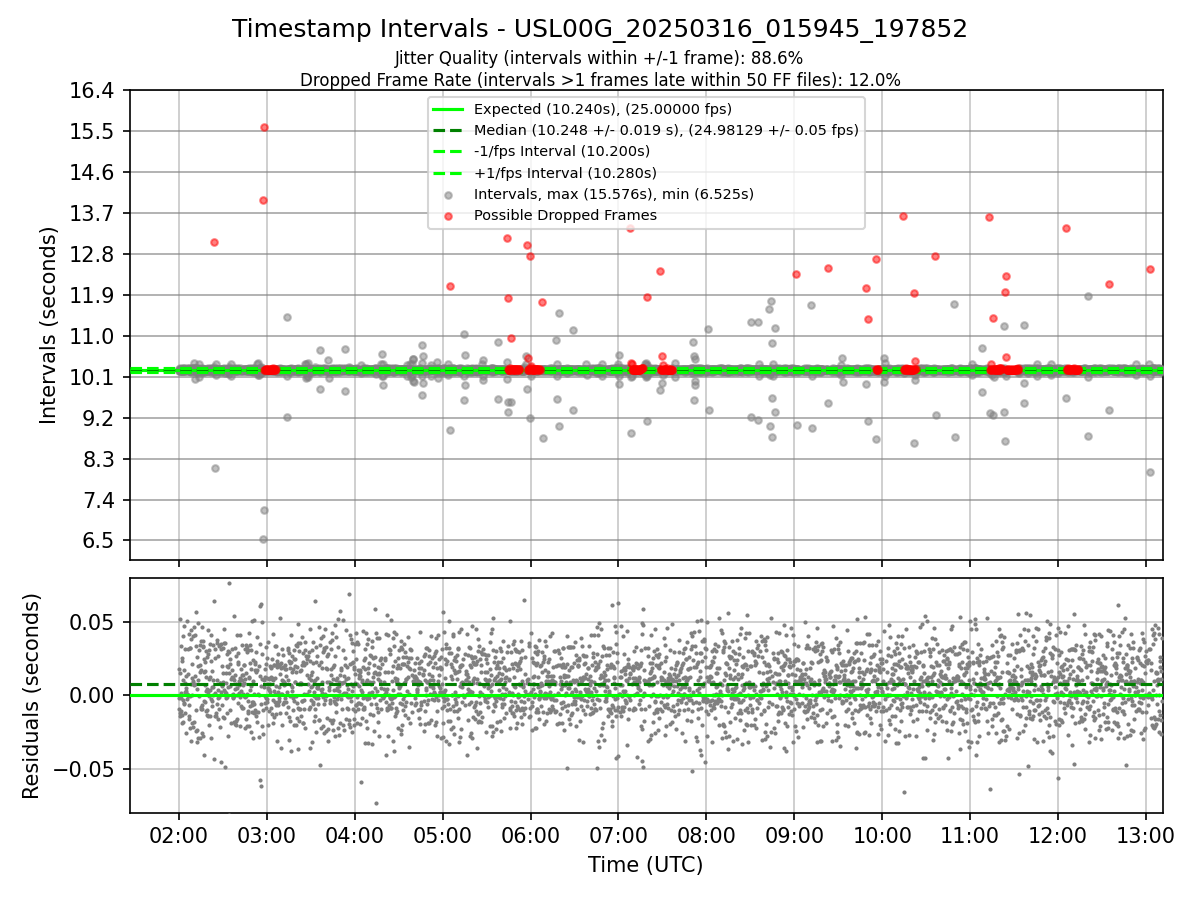1200x900 pixels.
Task: Click legend entry 'Intervals, max (15.576s), min (6.525s)'
Action: (x=614, y=194)
